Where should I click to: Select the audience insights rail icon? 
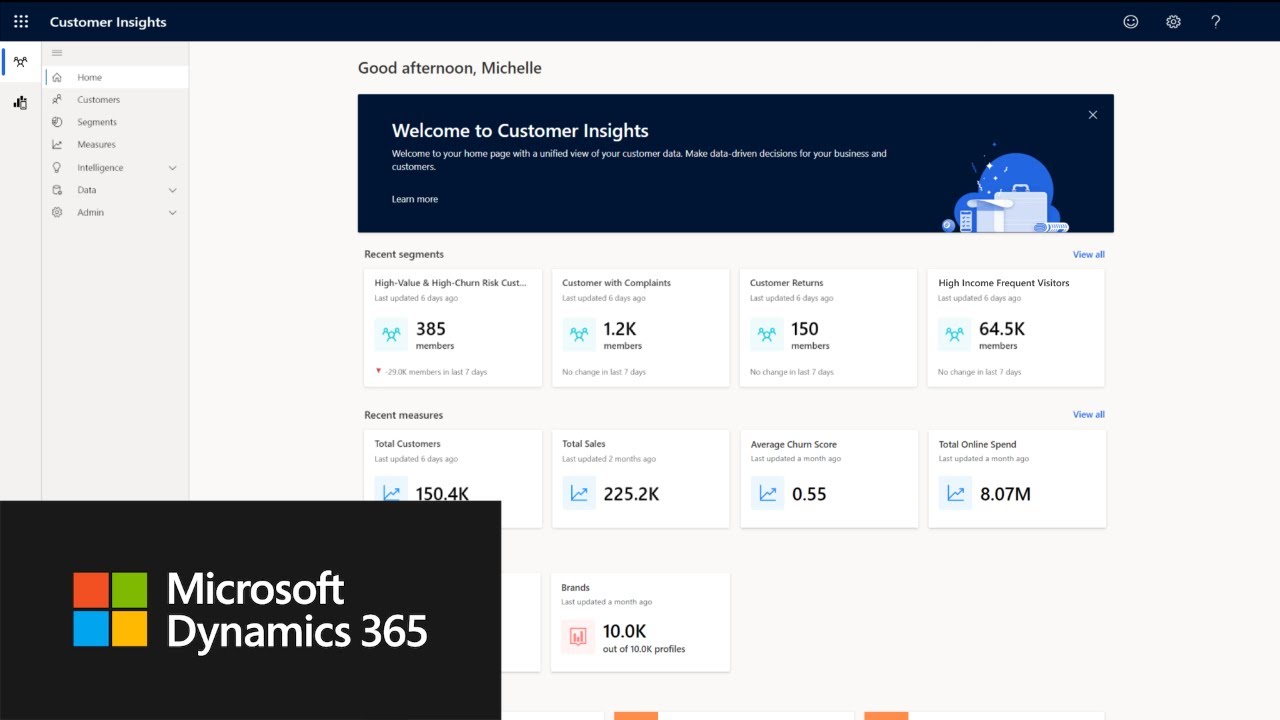pyautogui.click(x=20, y=62)
